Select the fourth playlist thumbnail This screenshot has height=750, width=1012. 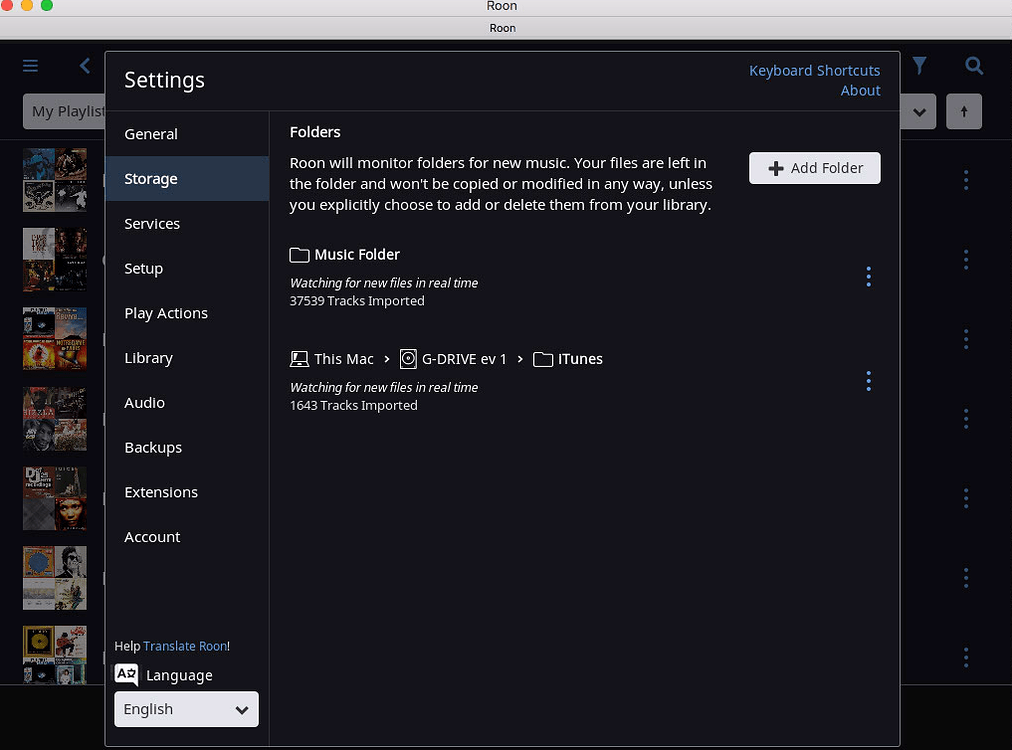click(55, 419)
